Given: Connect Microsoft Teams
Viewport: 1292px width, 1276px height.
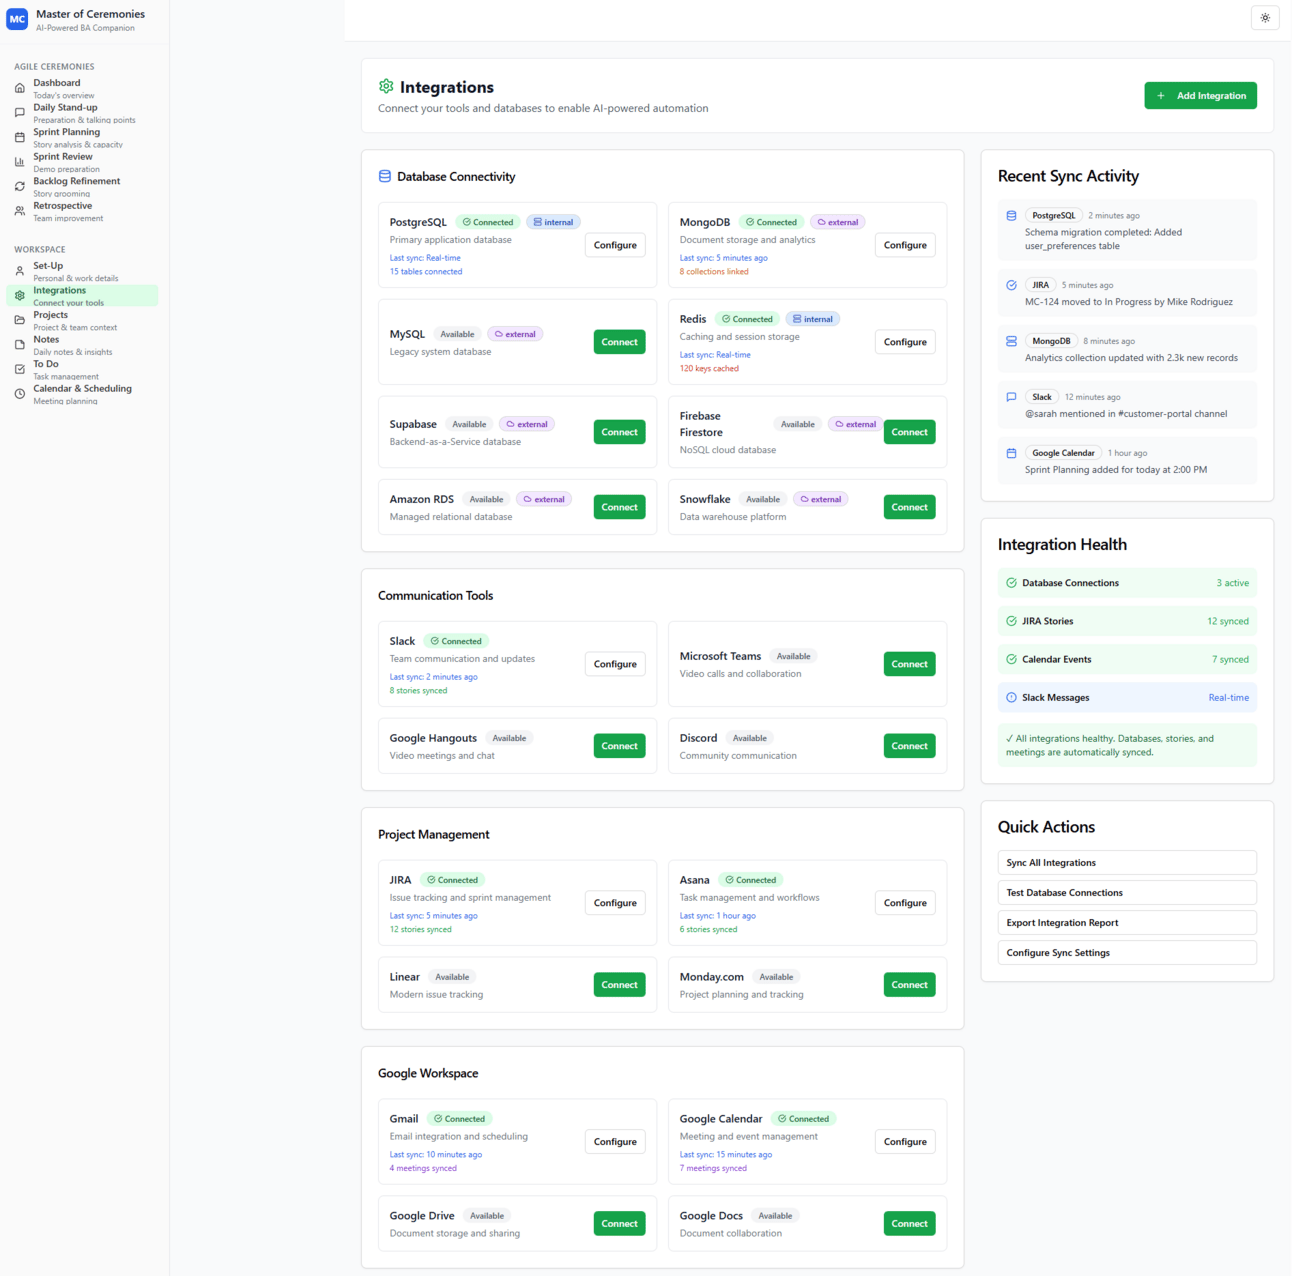Looking at the screenshot, I should [910, 664].
